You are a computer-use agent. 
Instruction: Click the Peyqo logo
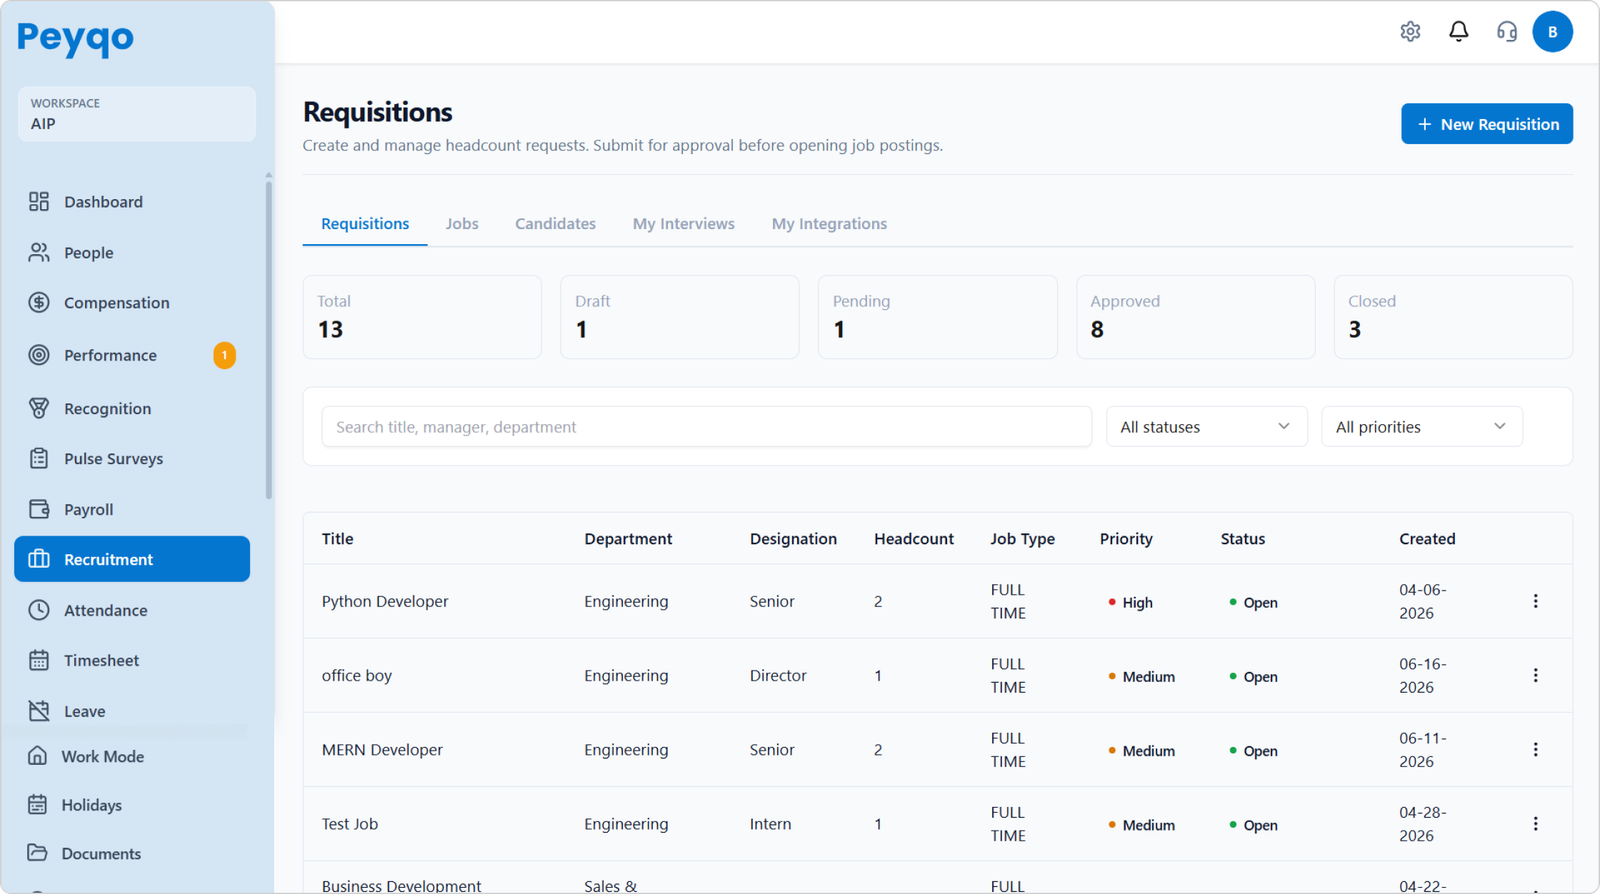point(75,39)
